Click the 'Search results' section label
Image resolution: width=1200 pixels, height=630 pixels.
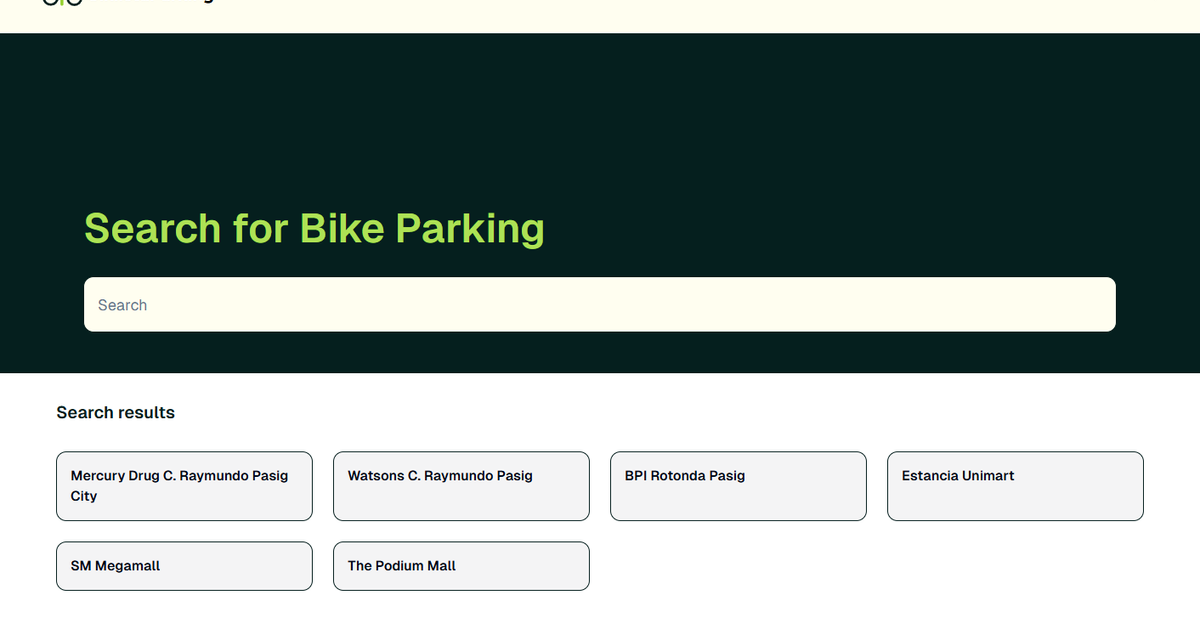pos(115,412)
